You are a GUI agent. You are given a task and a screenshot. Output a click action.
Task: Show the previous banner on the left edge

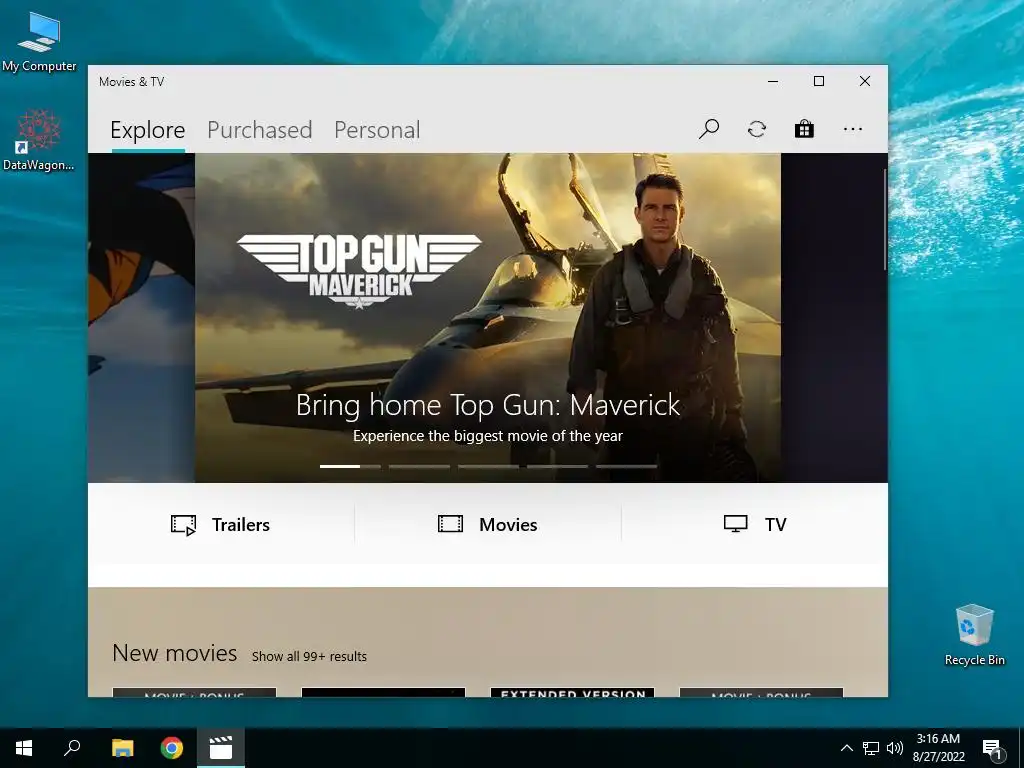point(141,318)
